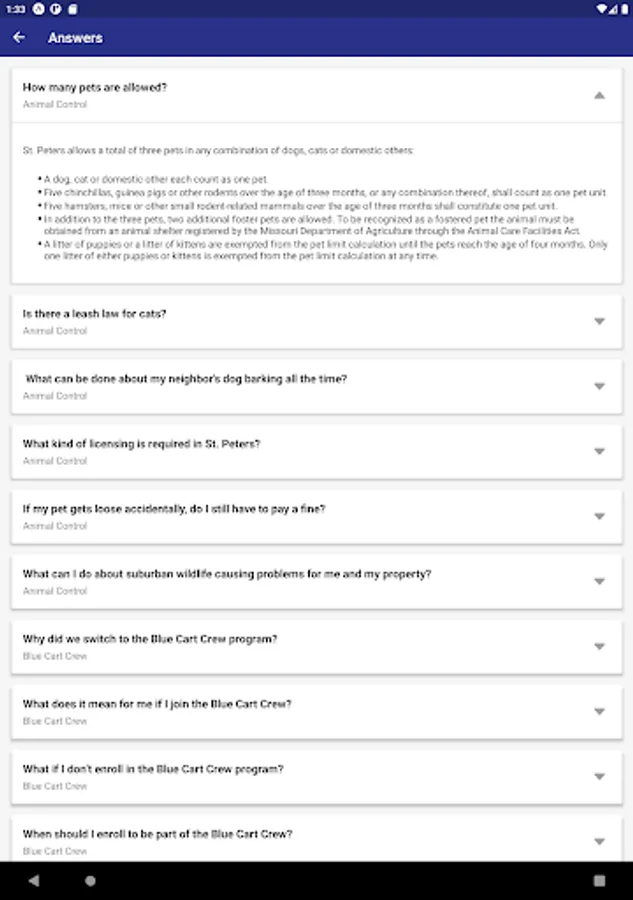Tap the 'Answers' header title
The image size is (633, 900).
pos(75,38)
